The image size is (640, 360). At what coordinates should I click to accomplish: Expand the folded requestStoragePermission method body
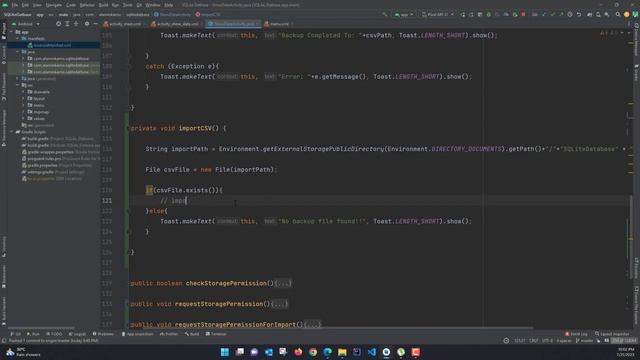tap(280, 304)
